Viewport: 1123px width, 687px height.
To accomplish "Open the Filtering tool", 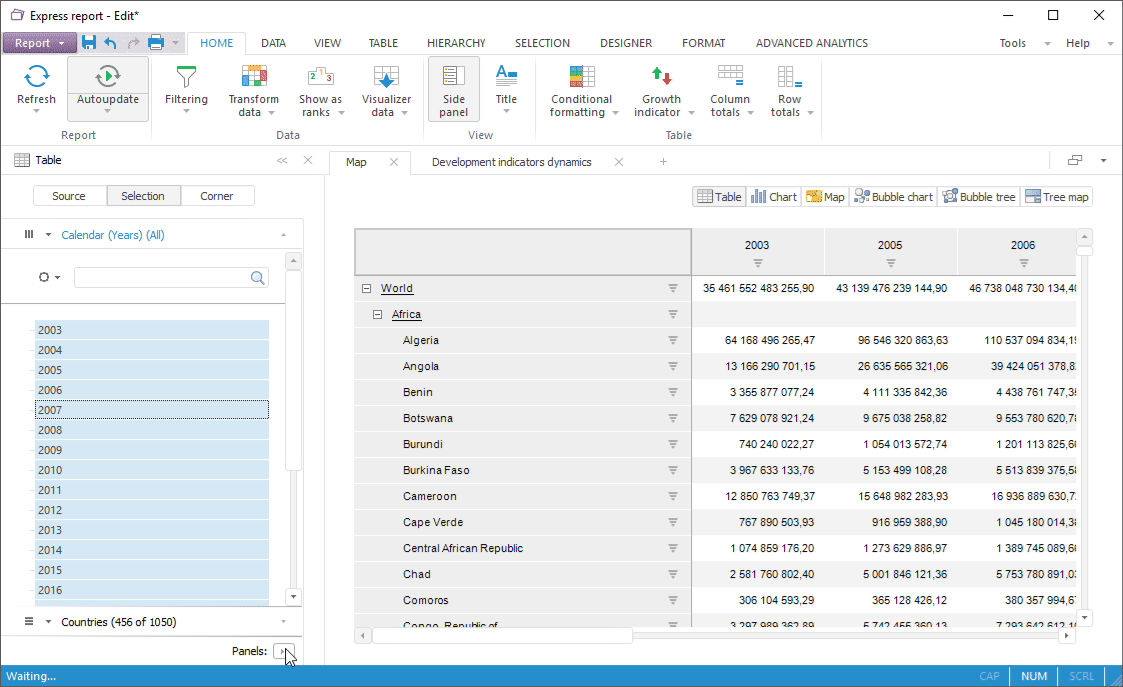I will point(186,77).
